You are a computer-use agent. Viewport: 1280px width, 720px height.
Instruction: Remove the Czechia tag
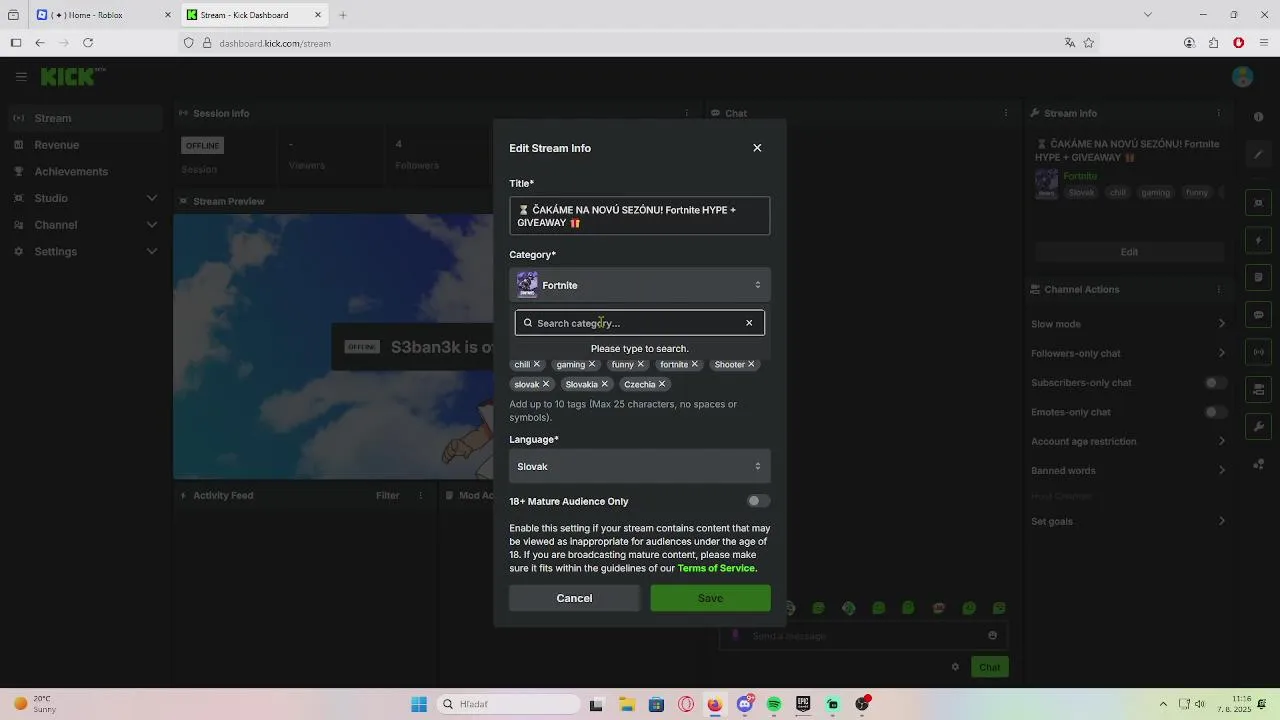coord(662,384)
